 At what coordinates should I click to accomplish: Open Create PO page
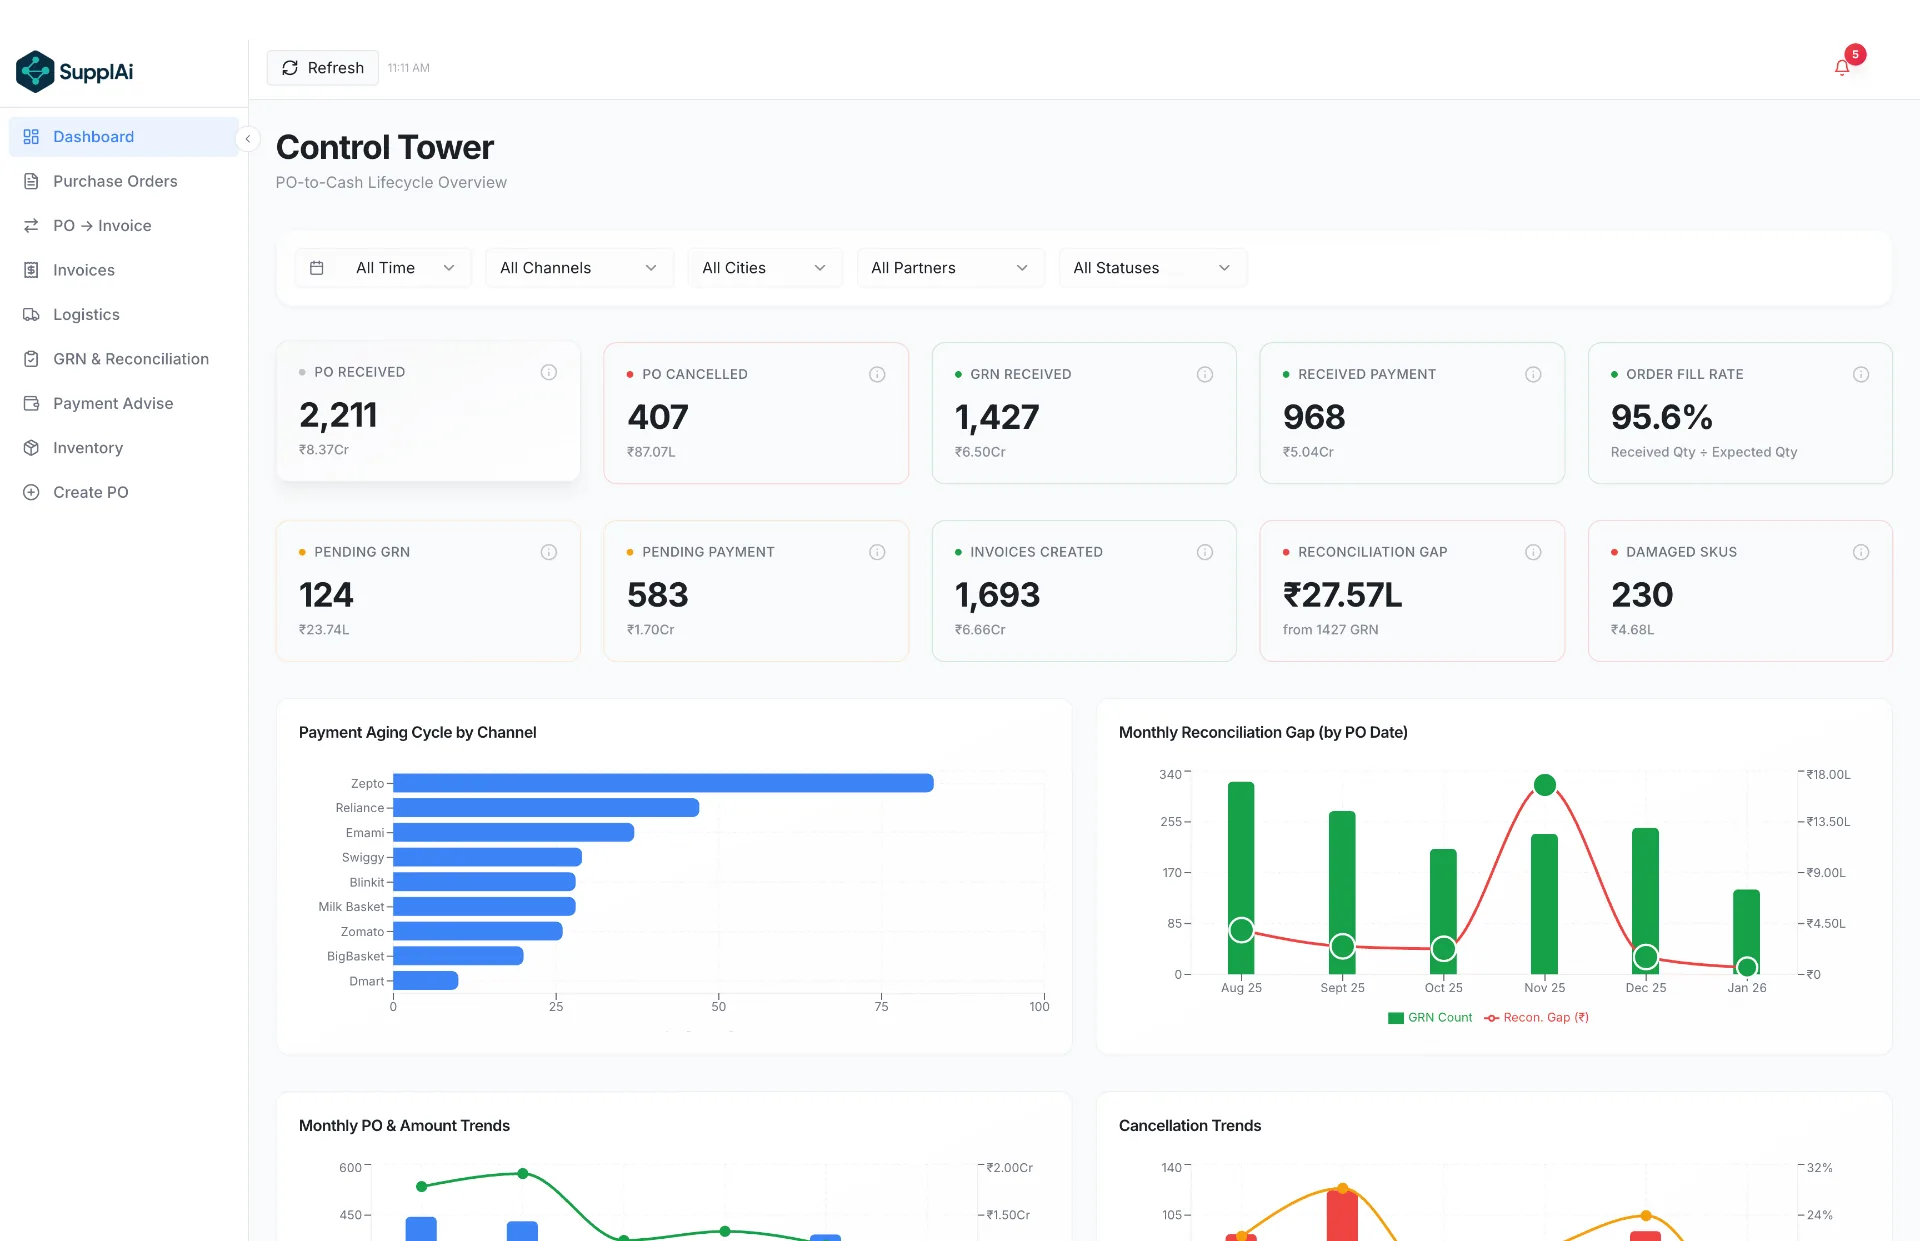pyautogui.click(x=124, y=492)
